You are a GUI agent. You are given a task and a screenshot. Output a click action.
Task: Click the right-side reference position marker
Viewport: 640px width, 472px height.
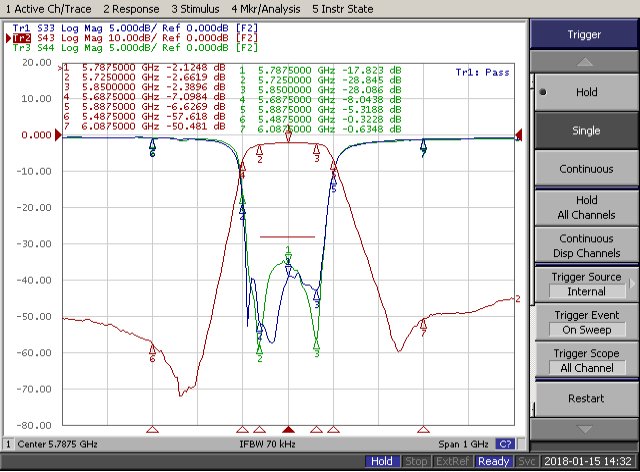tap(519, 135)
